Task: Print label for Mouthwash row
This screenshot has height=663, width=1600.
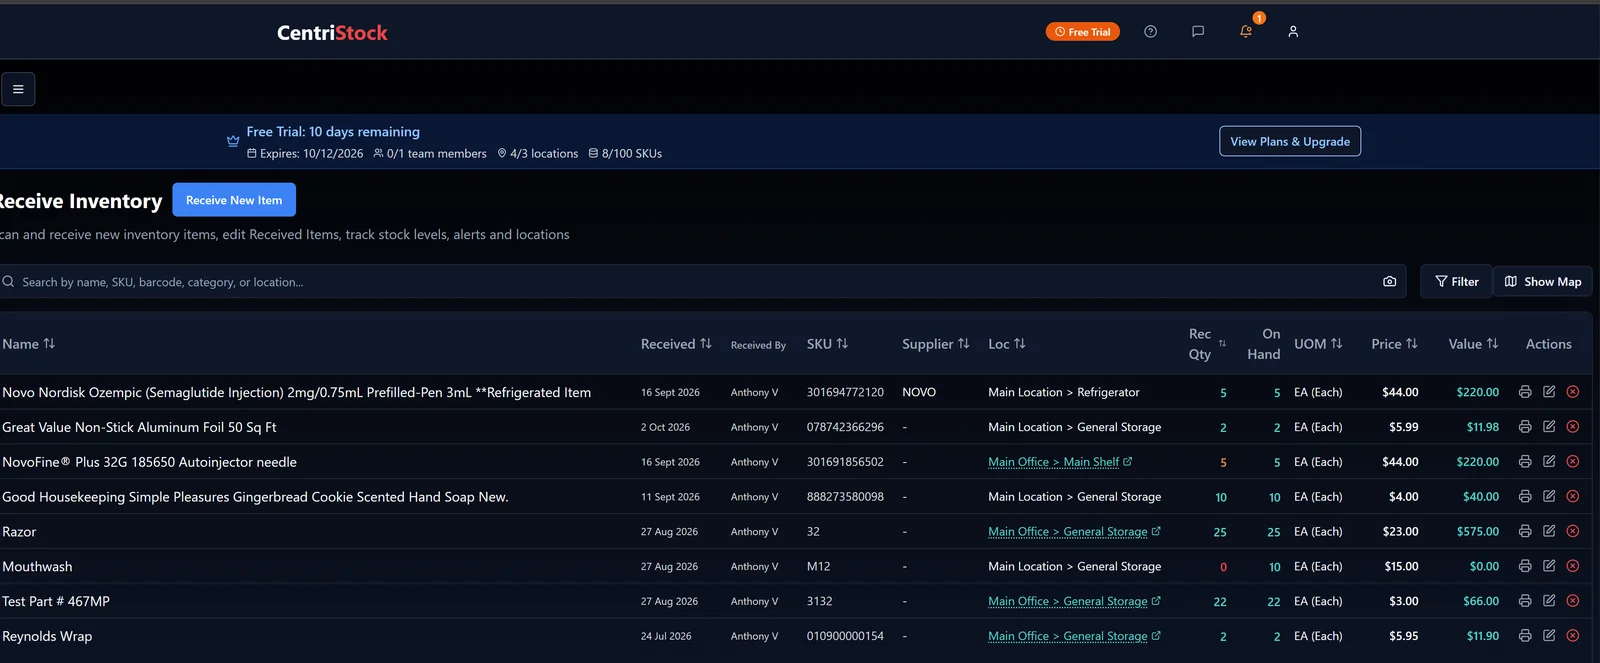Action: pyautogui.click(x=1525, y=566)
